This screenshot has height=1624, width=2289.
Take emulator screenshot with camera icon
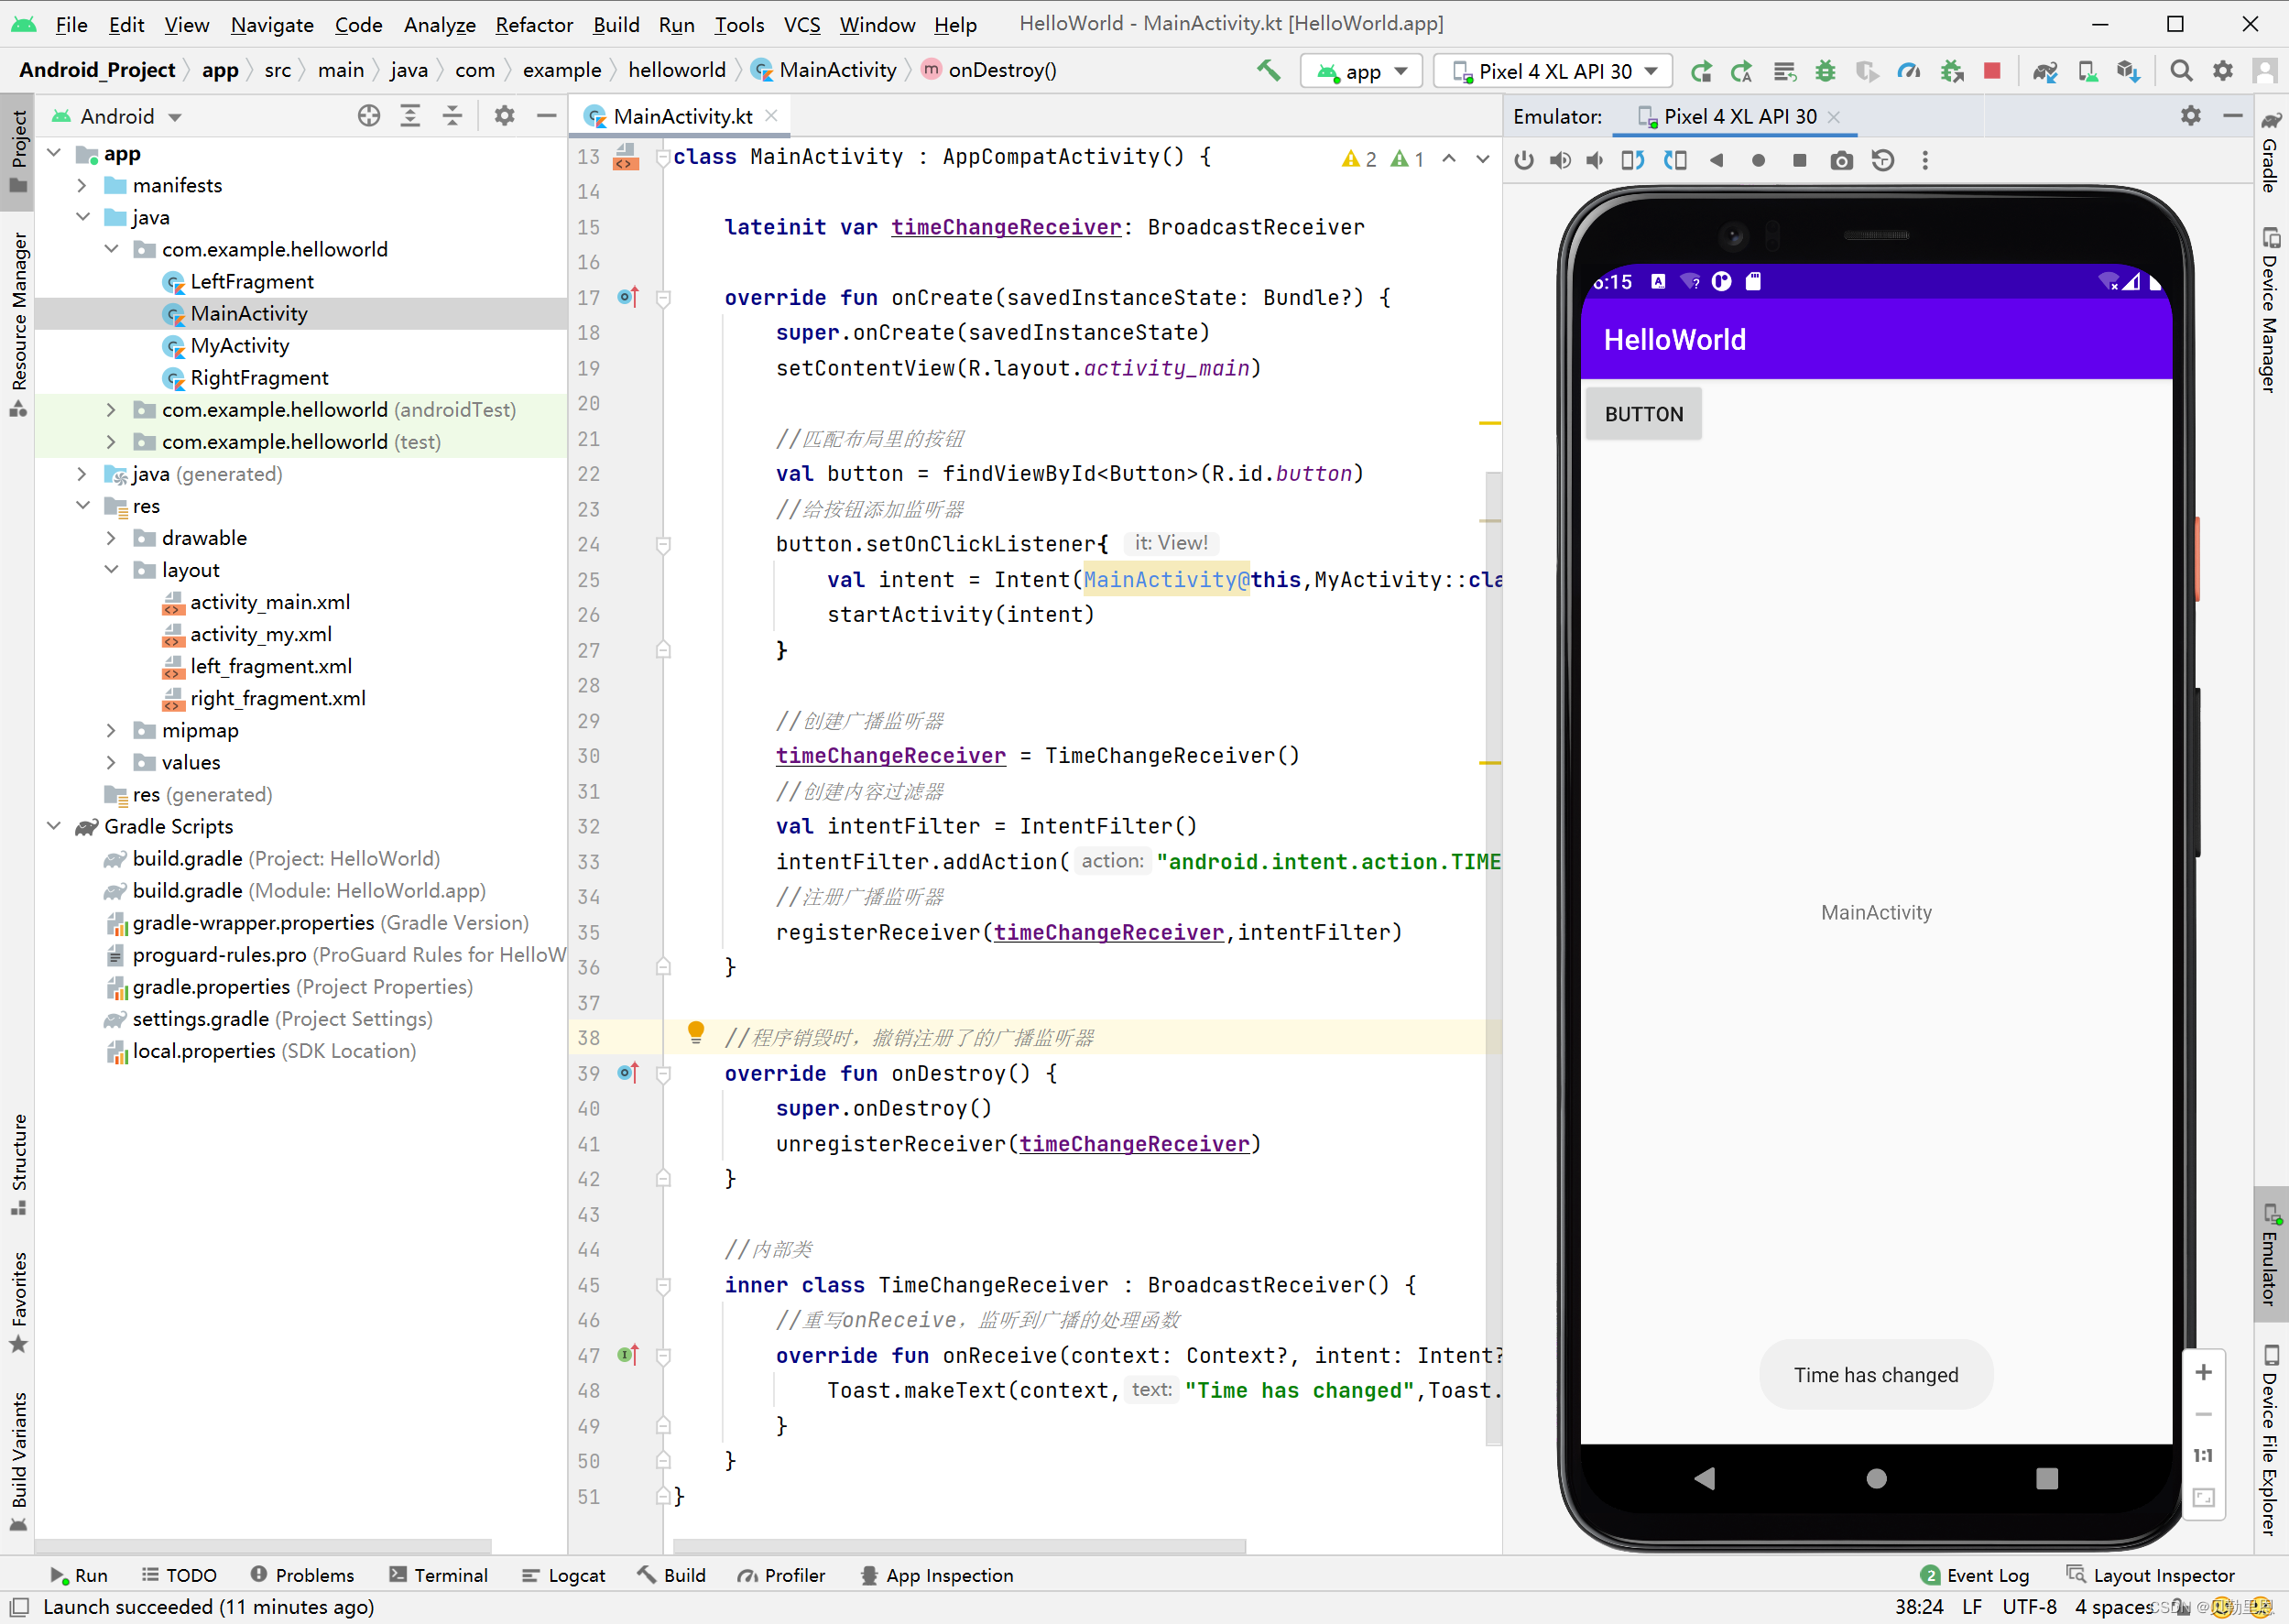pos(1840,161)
